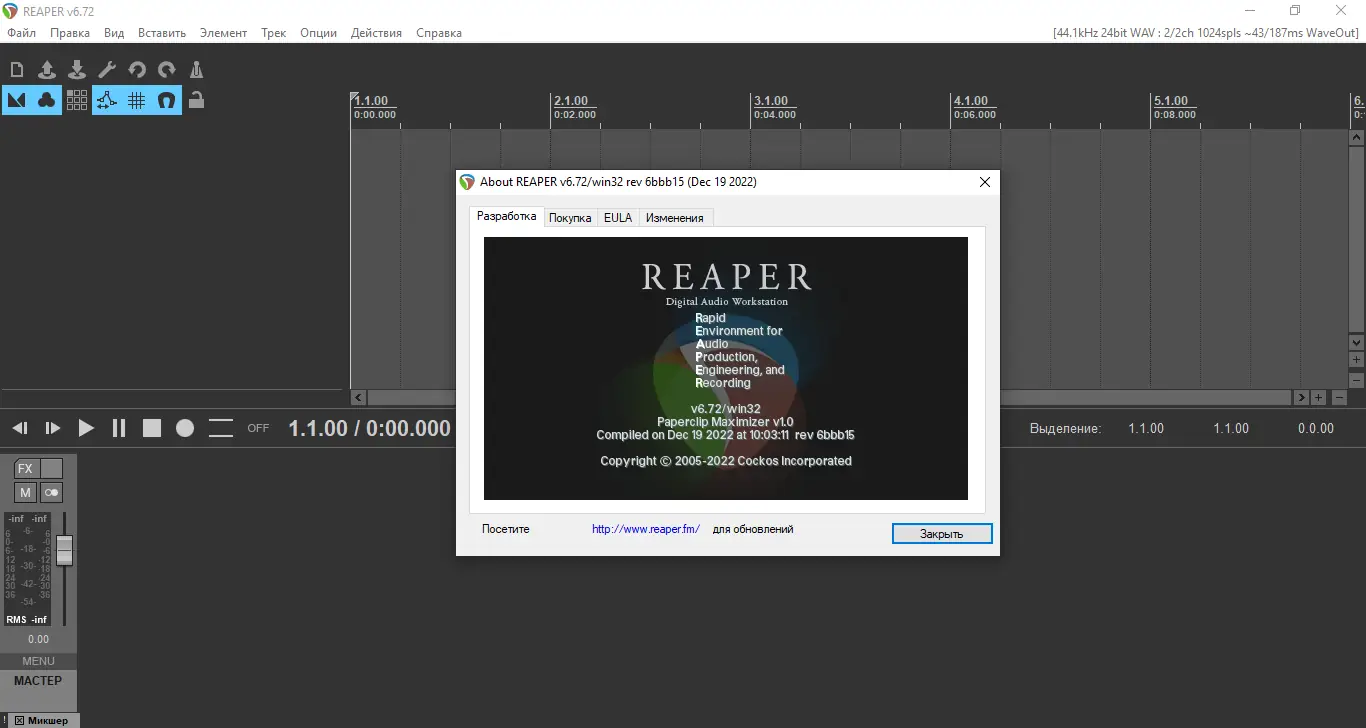Viewport: 1366px width, 728px height.
Task: Click the Закрыть button in About dialog
Action: [942, 534]
